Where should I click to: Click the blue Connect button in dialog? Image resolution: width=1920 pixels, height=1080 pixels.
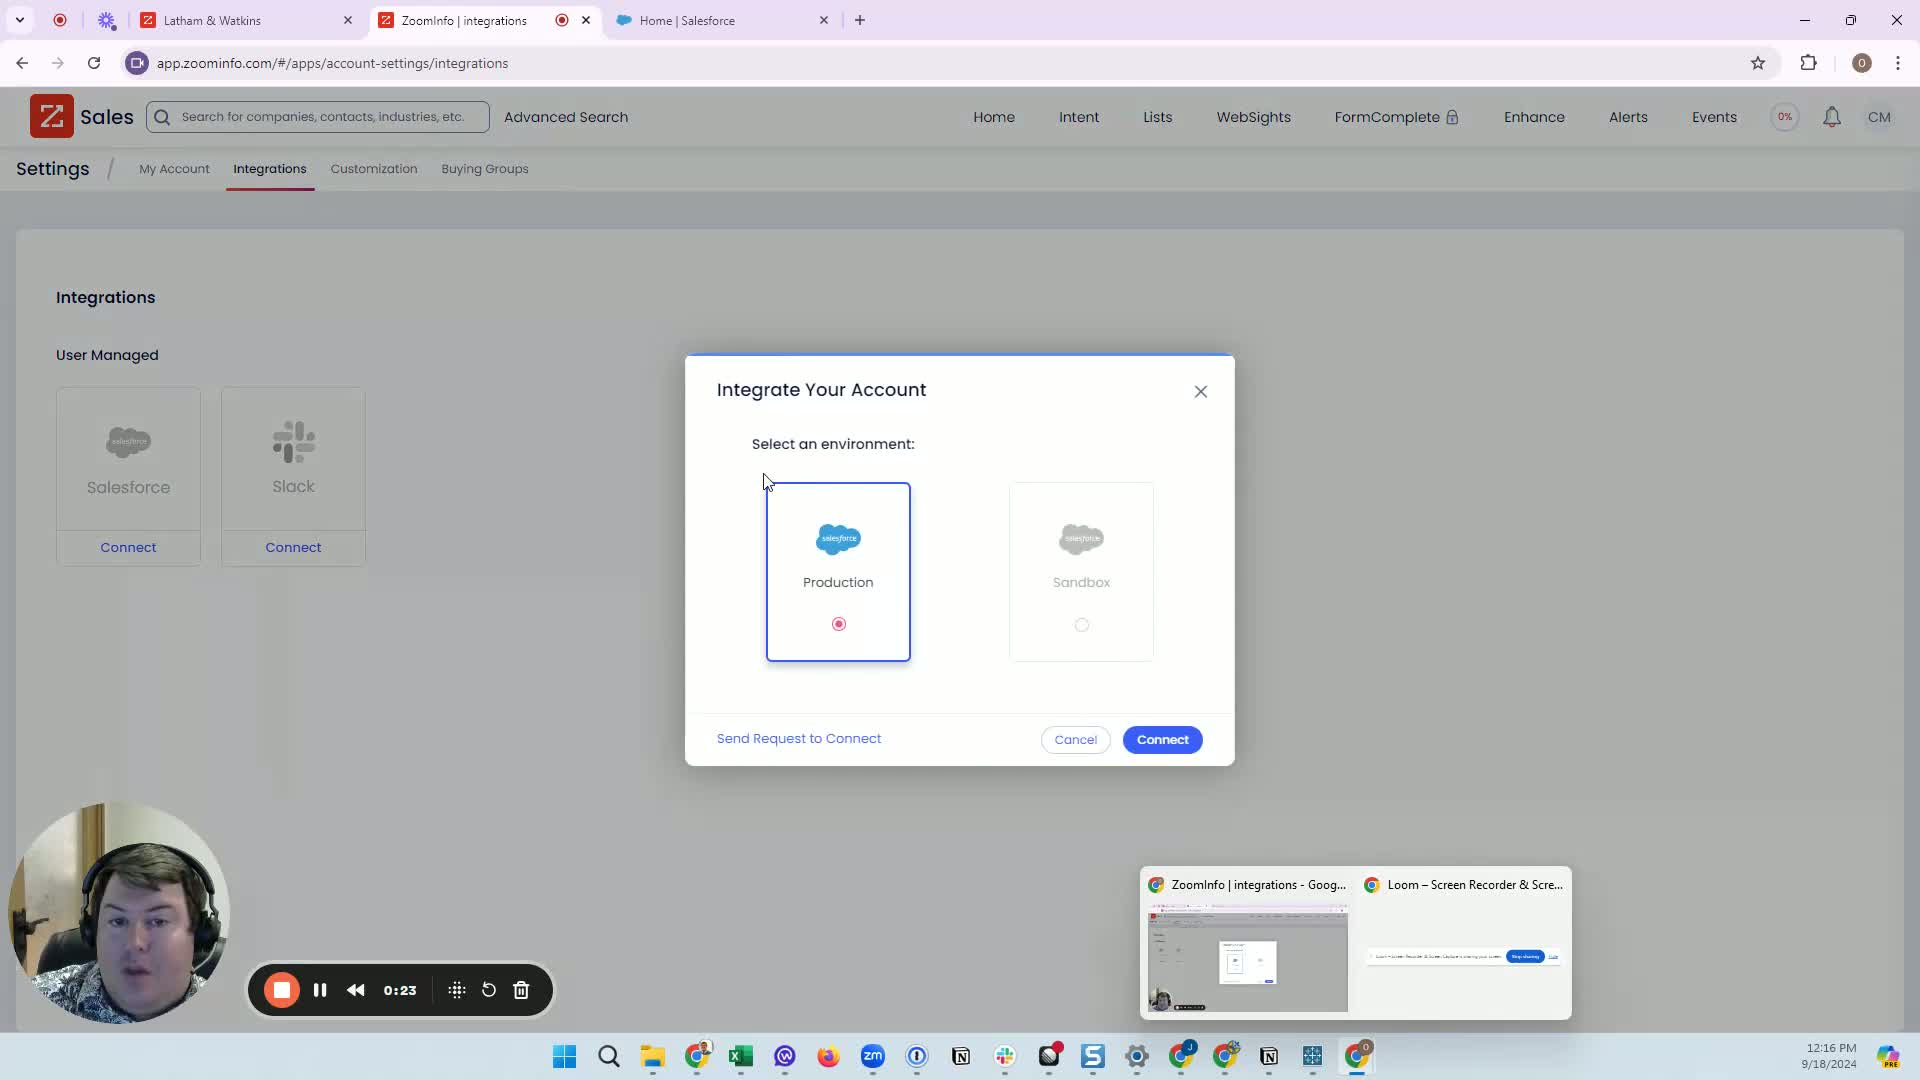coord(1162,740)
